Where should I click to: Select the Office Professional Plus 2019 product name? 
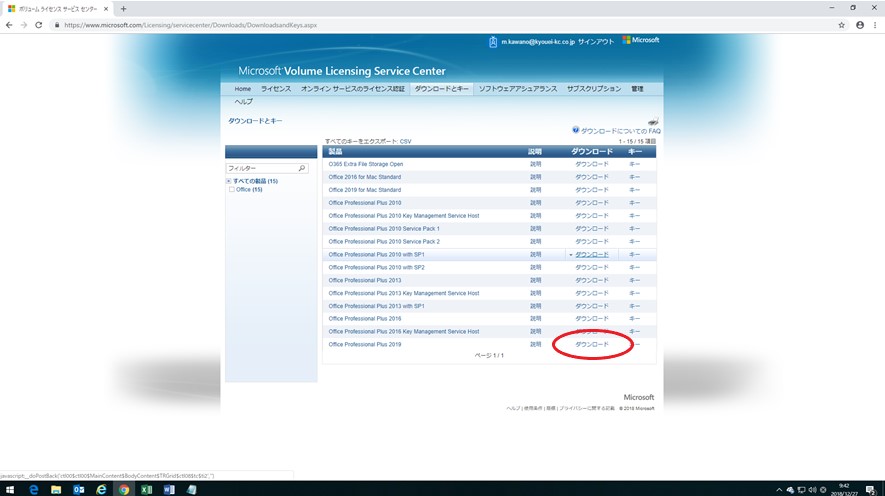click(365, 344)
